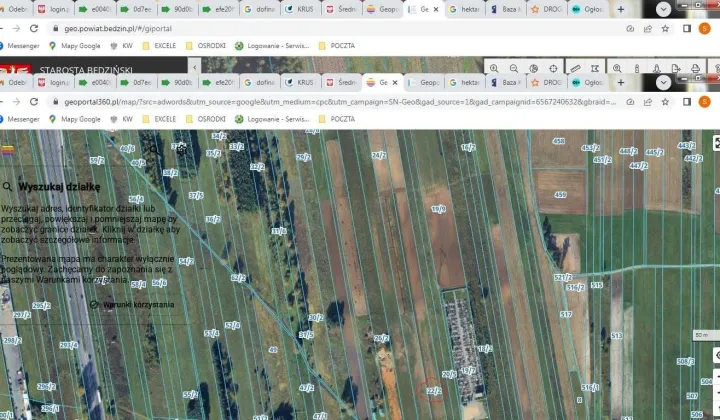
Task: Close the active Ge tab in the lower tab strip
Action: (x=397, y=83)
